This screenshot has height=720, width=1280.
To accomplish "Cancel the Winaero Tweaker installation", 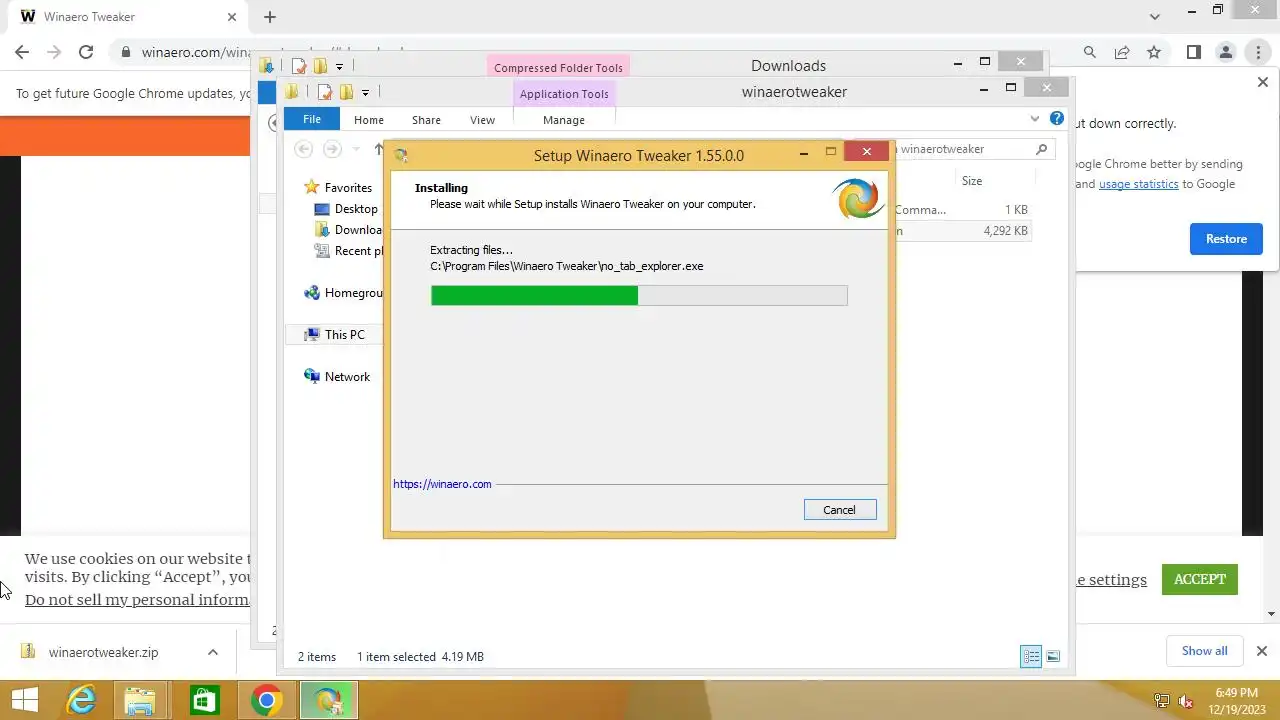I will click(839, 510).
